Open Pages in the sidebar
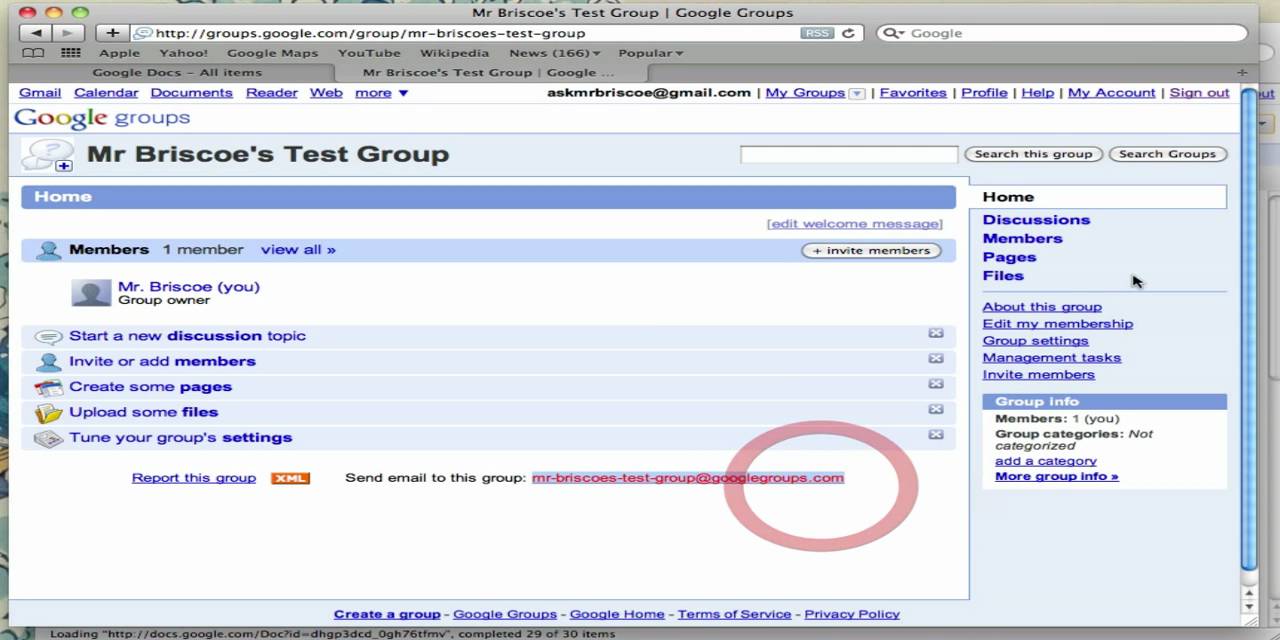The image size is (1280, 640). (1009, 257)
